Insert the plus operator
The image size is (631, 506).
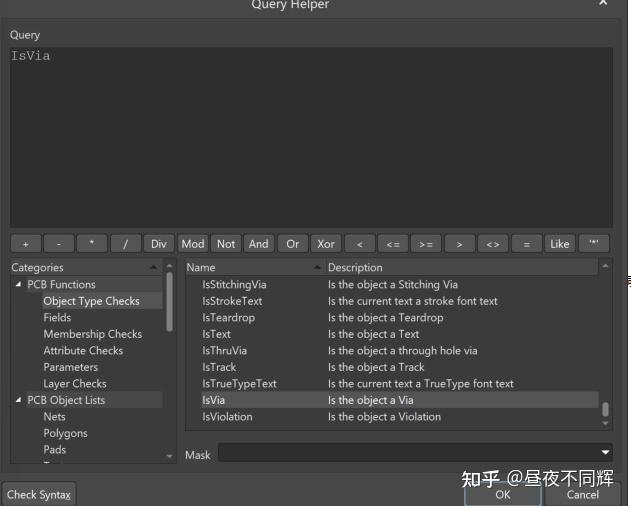26,244
